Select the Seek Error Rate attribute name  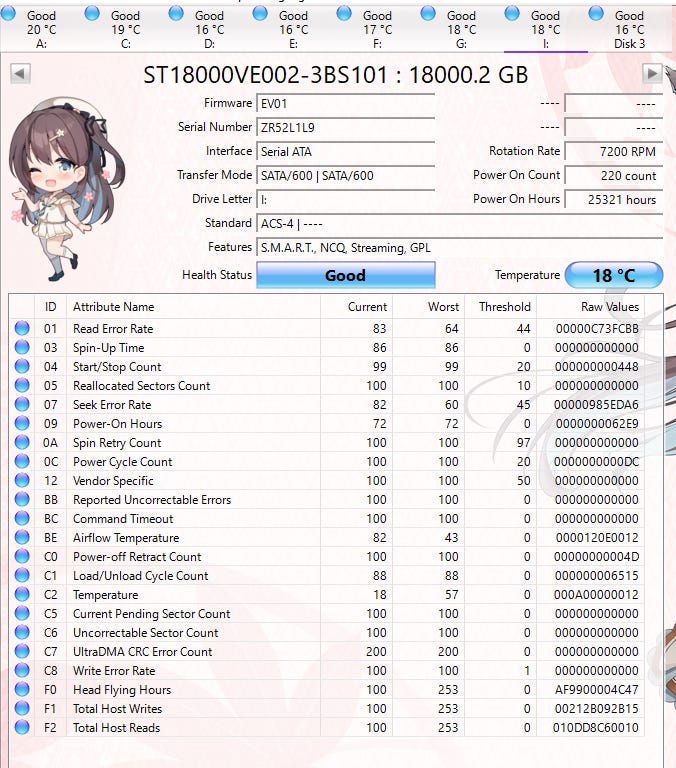click(x=112, y=405)
